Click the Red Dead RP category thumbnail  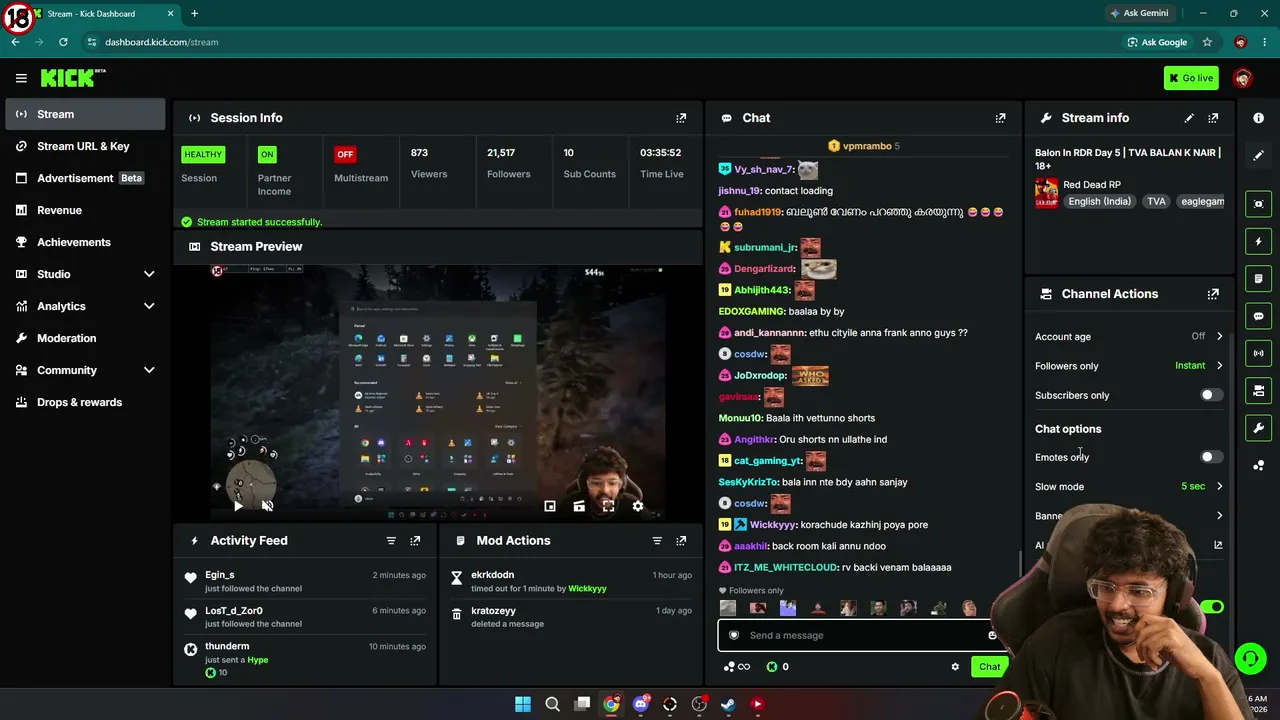[x=1046, y=193]
